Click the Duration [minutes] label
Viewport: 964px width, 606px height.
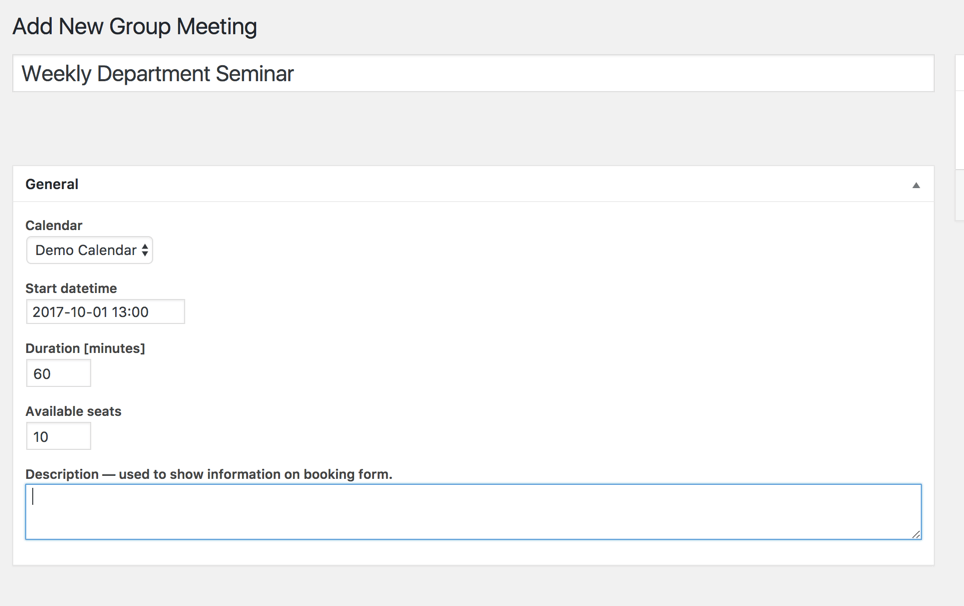coord(85,349)
